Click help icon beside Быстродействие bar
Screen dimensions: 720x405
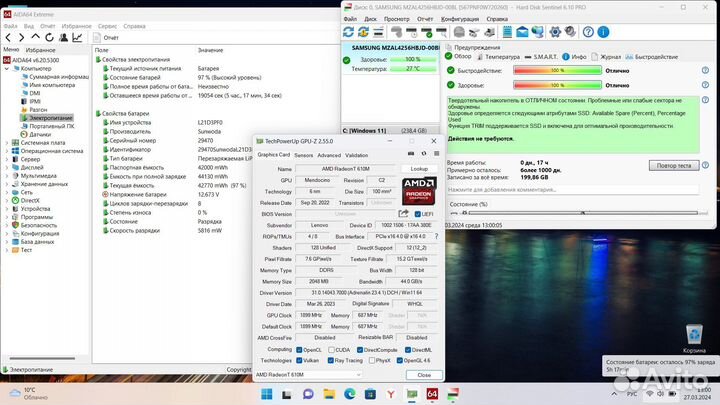(705, 70)
